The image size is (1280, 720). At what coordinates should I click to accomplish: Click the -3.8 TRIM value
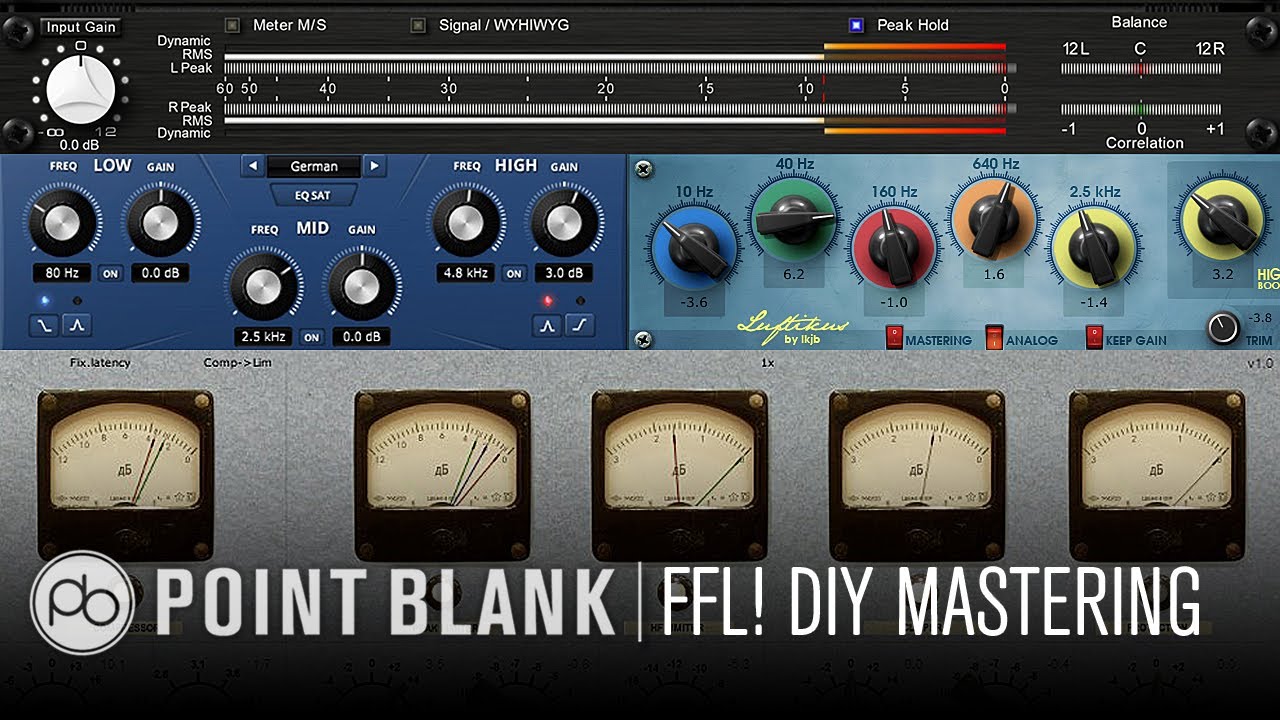tap(1260, 319)
